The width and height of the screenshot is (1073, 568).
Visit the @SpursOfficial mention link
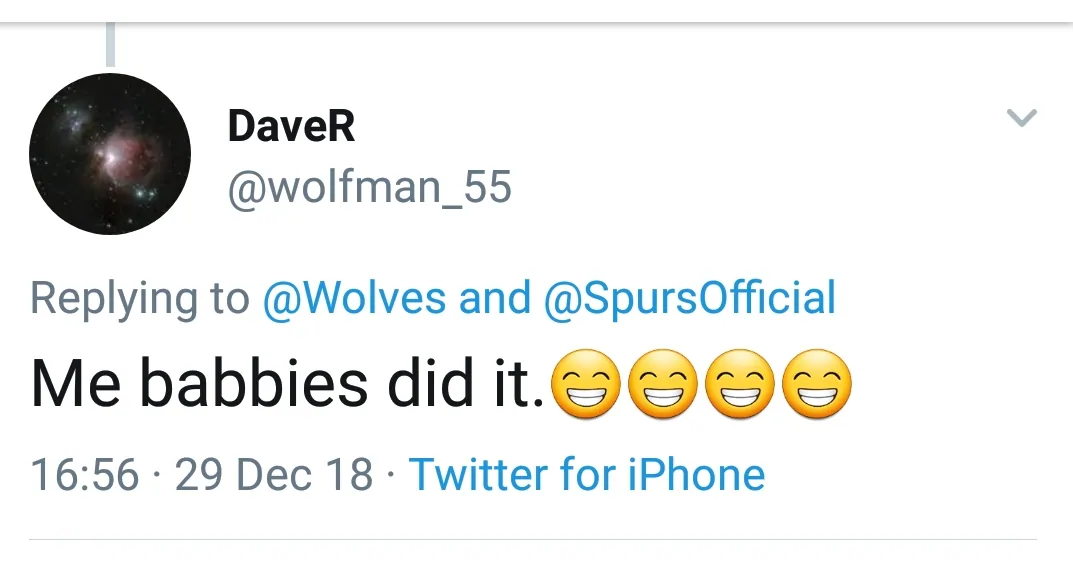tap(690, 298)
